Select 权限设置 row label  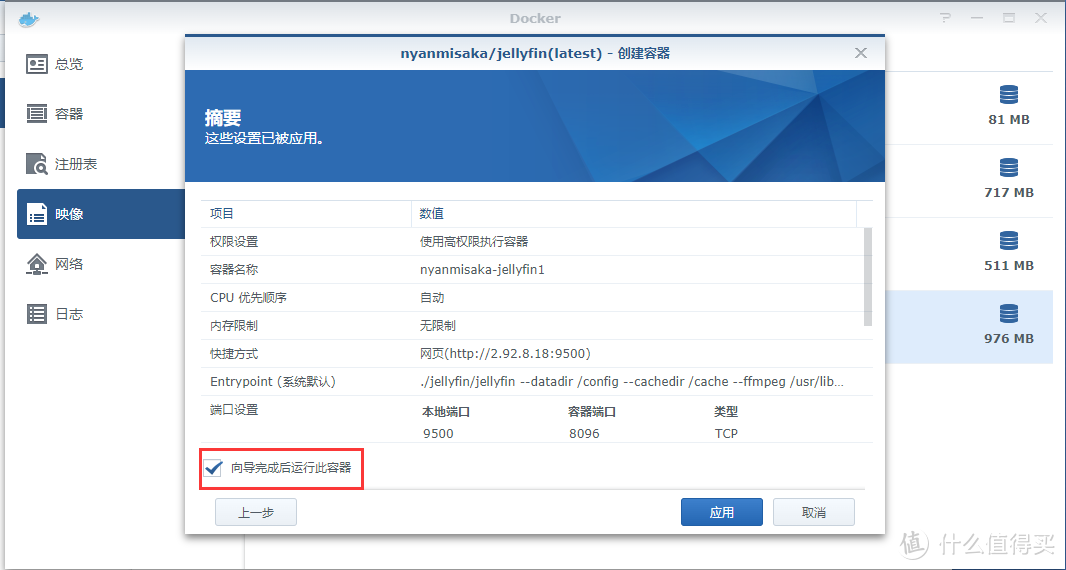pos(234,241)
